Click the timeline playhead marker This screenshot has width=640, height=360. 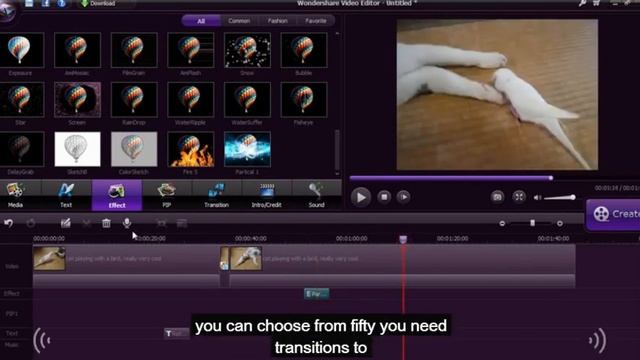point(403,239)
